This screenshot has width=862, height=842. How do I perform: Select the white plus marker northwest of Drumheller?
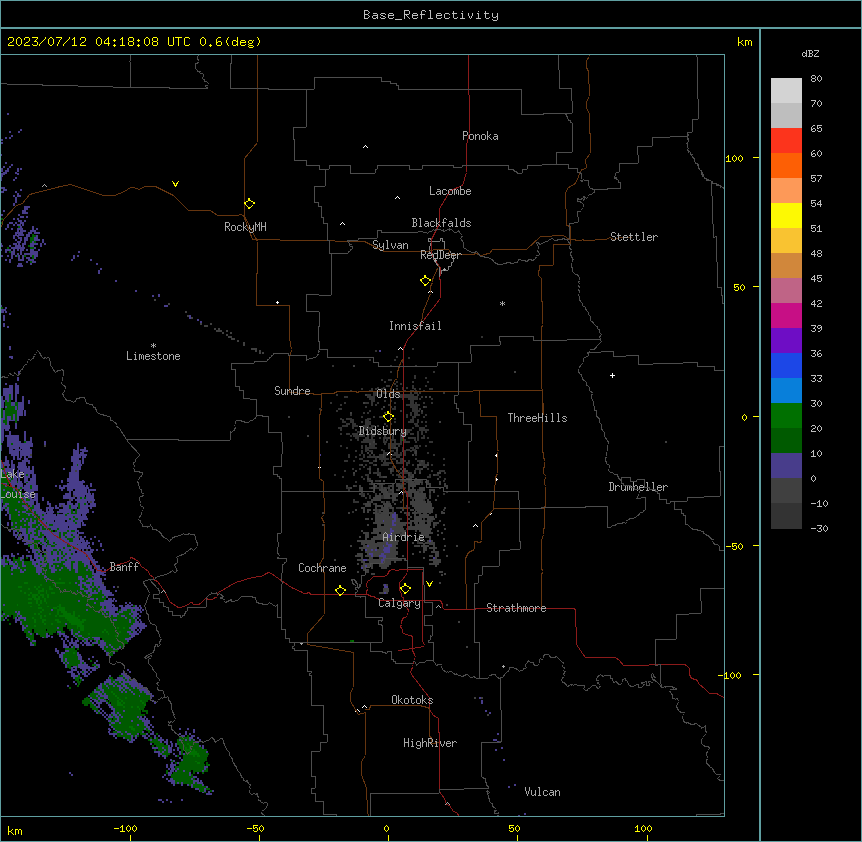(612, 375)
